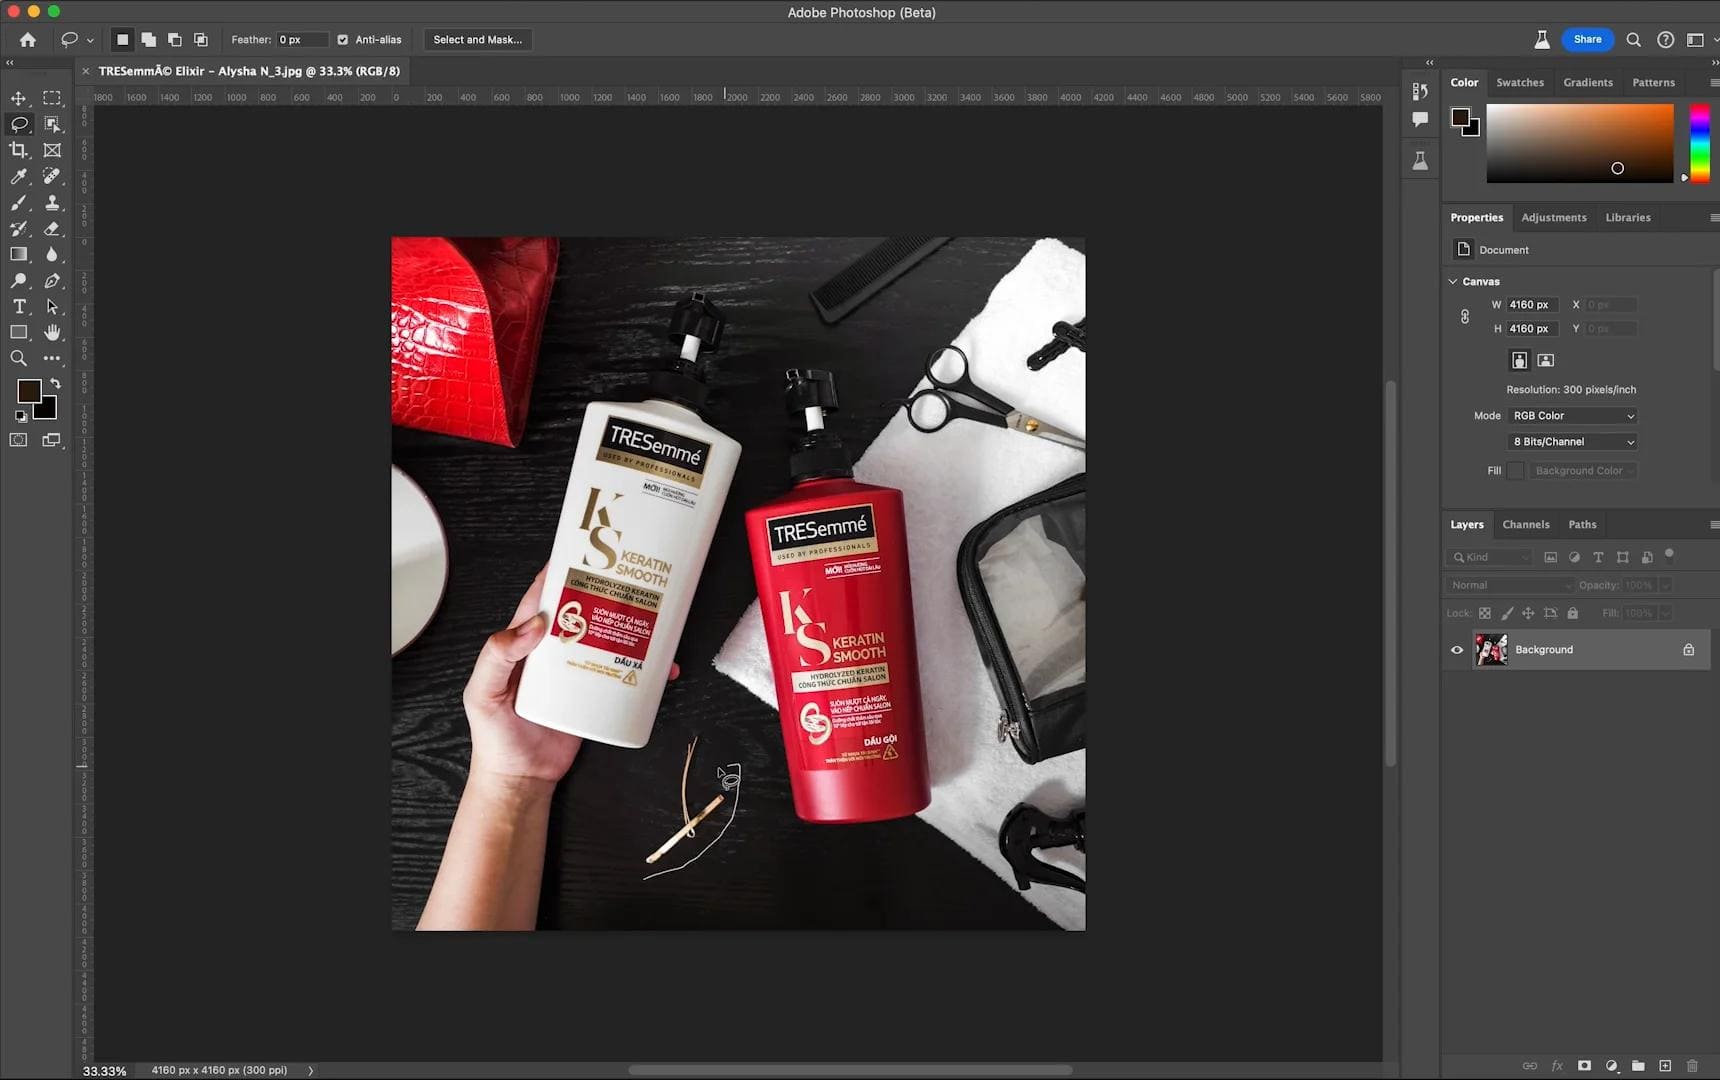Open the Layers panel menu
Image resolution: width=1720 pixels, height=1080 pixels.
click(1714, 525)
